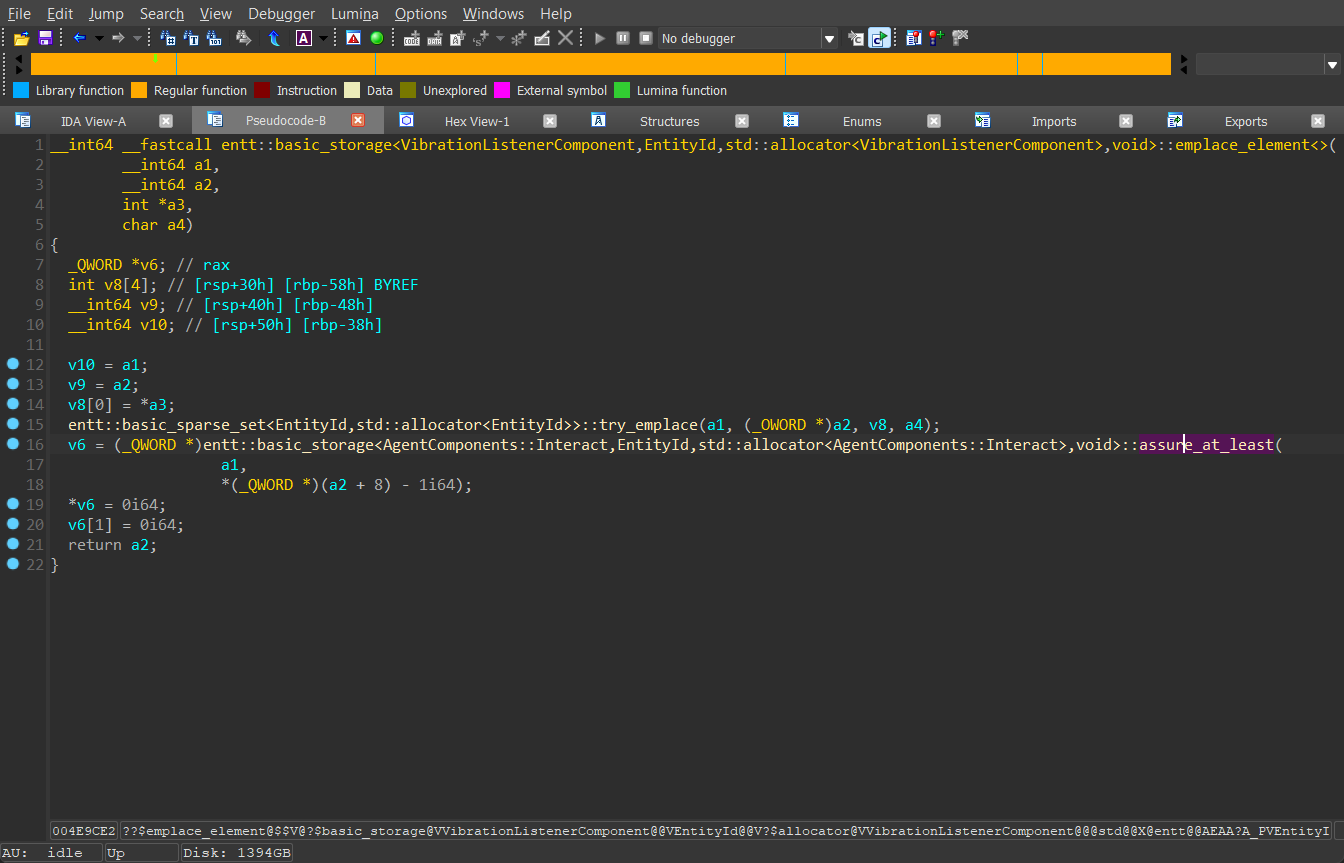
Task: Pause the debugger process
Action: pos(623,38)
